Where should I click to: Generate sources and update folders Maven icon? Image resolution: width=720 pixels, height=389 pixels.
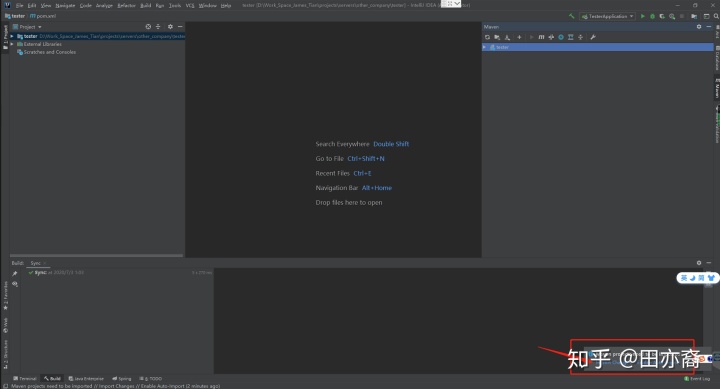pyautogui.click(x=497, y=37)
